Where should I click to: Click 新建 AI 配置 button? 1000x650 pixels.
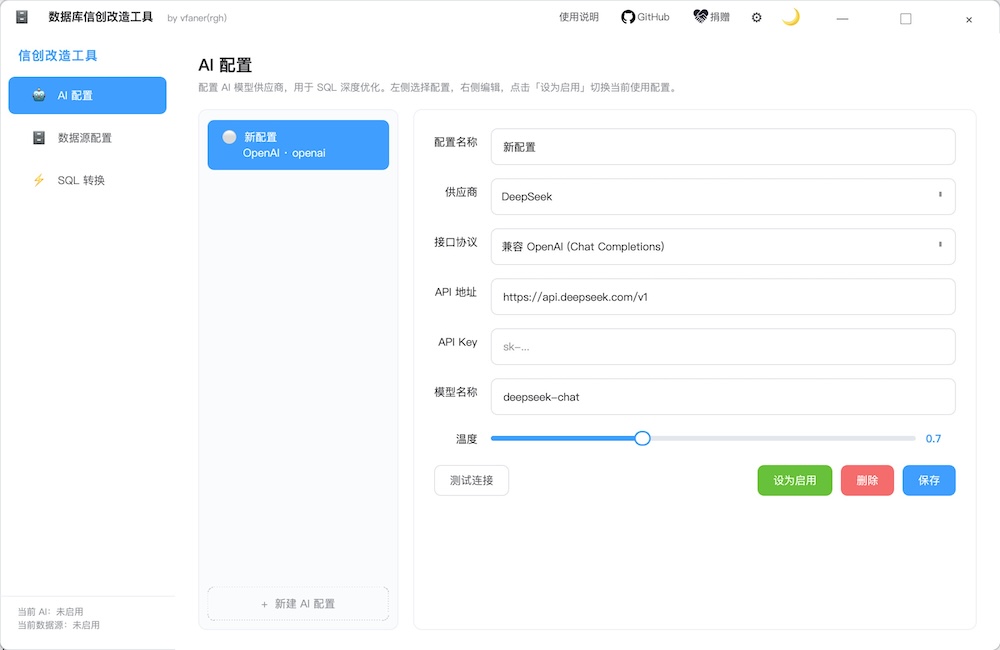point(298,603)
